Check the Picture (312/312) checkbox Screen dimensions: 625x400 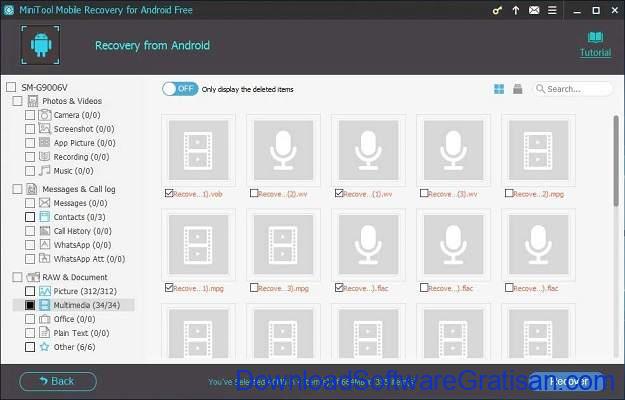30,291
